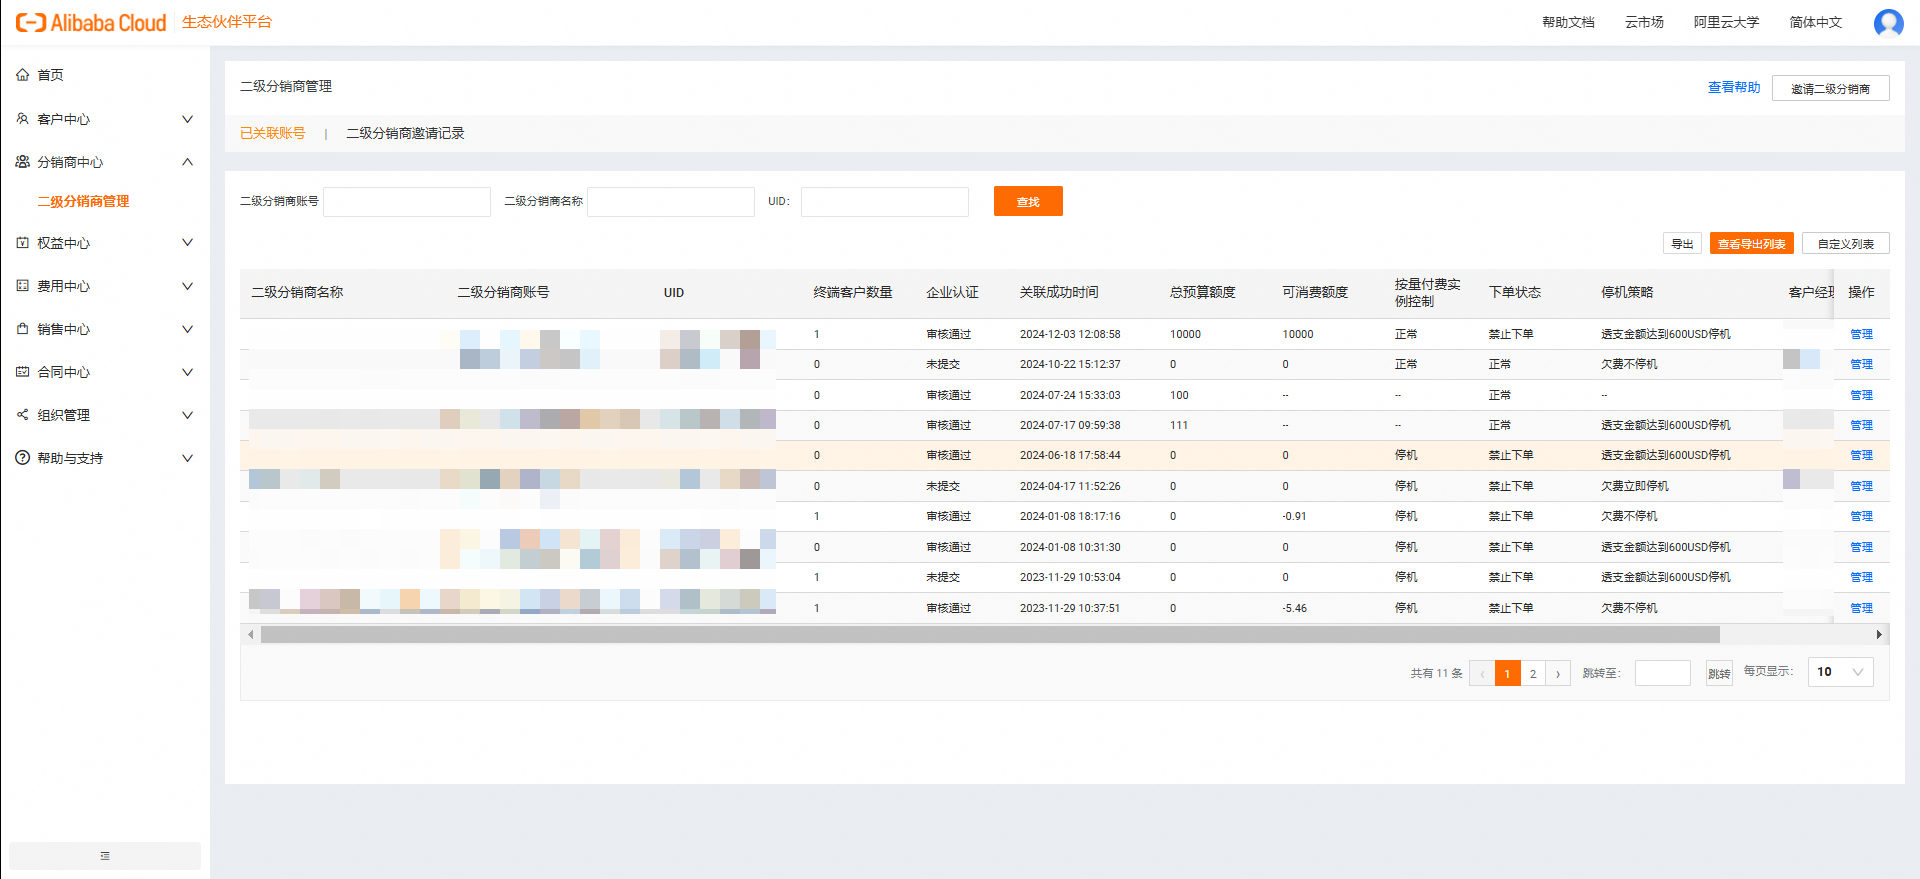1920x879 pixels.
Task: Click 管理 for the 2024-01-08 18:17:16 row
Action: [1861, 517]
